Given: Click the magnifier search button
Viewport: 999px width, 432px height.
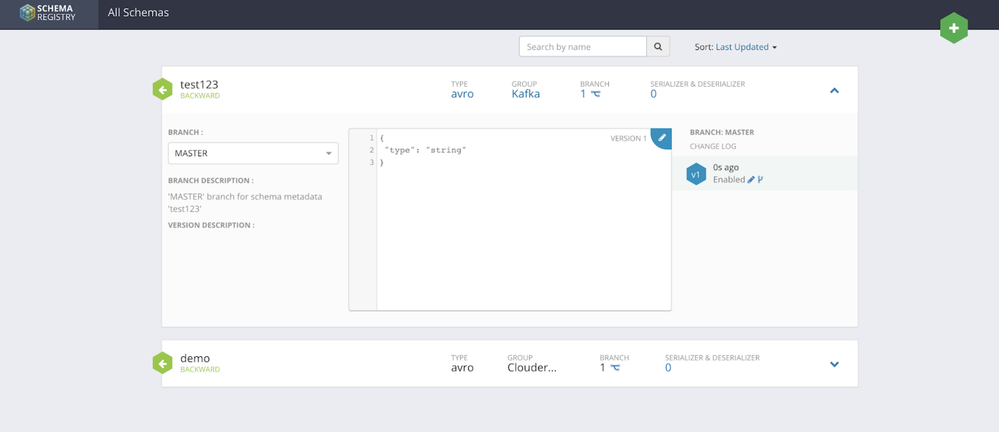Looking at the screenshot, I should pos(658,47).
